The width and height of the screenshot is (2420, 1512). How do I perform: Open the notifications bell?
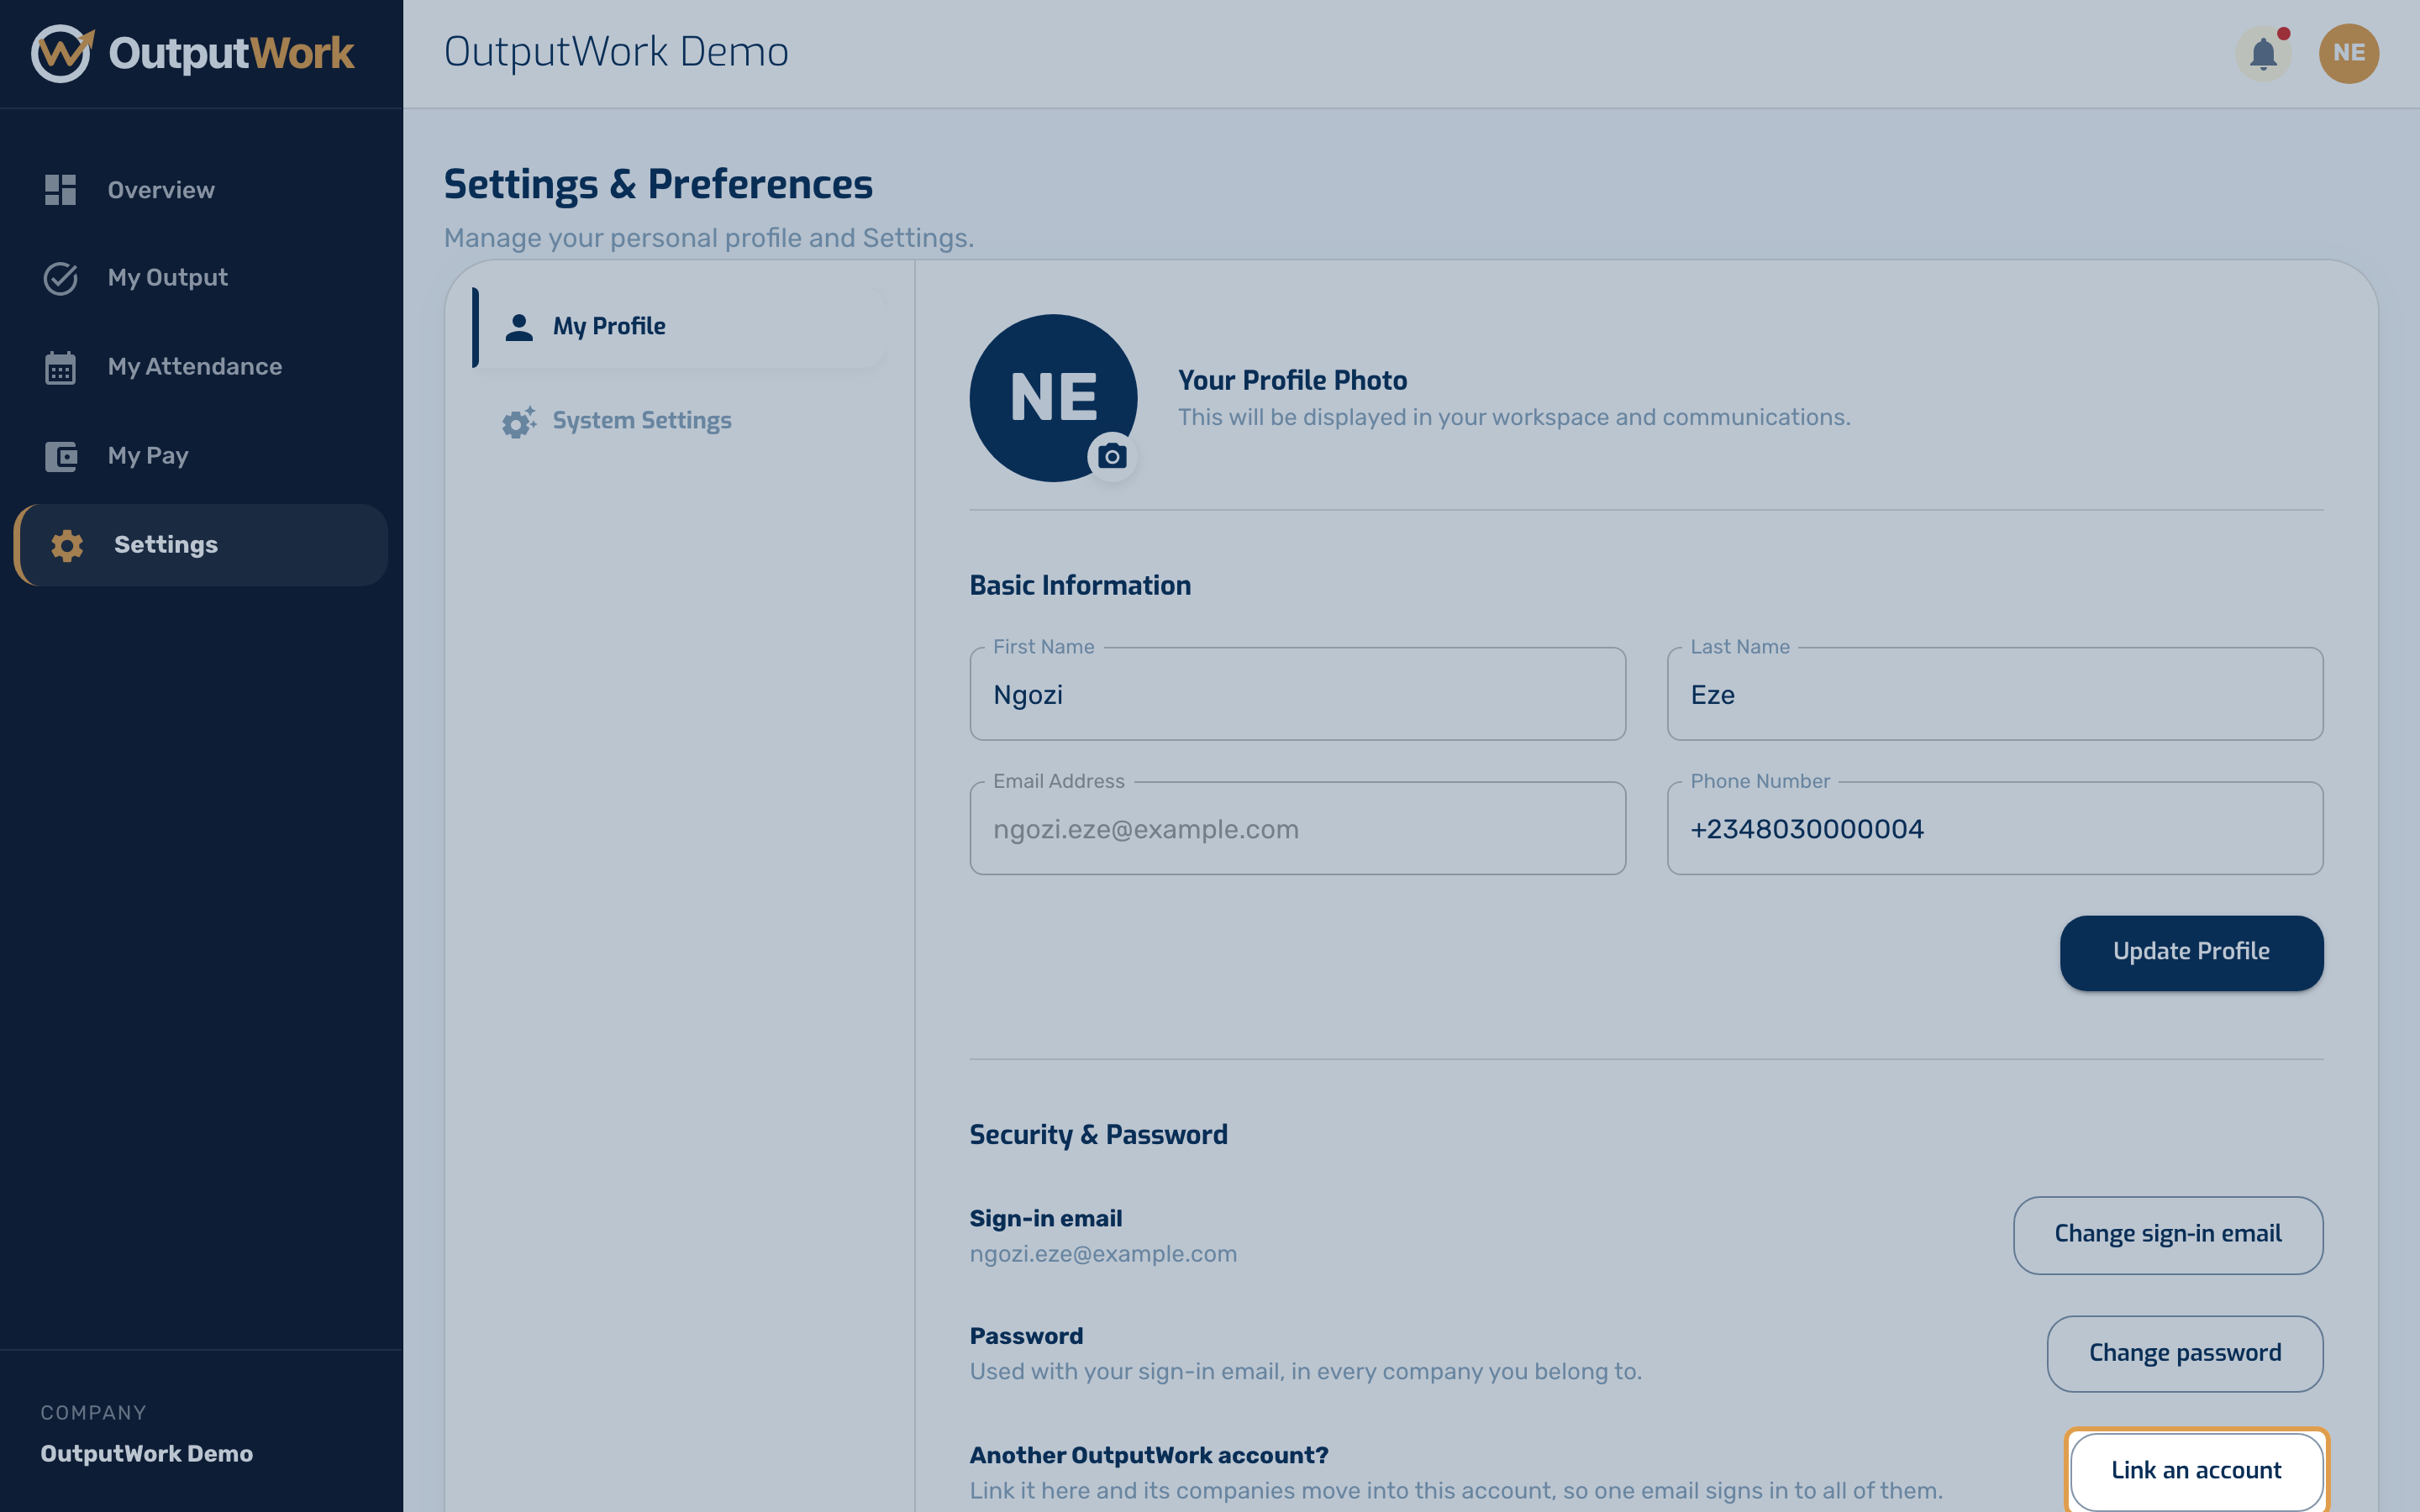[2263, 54]
